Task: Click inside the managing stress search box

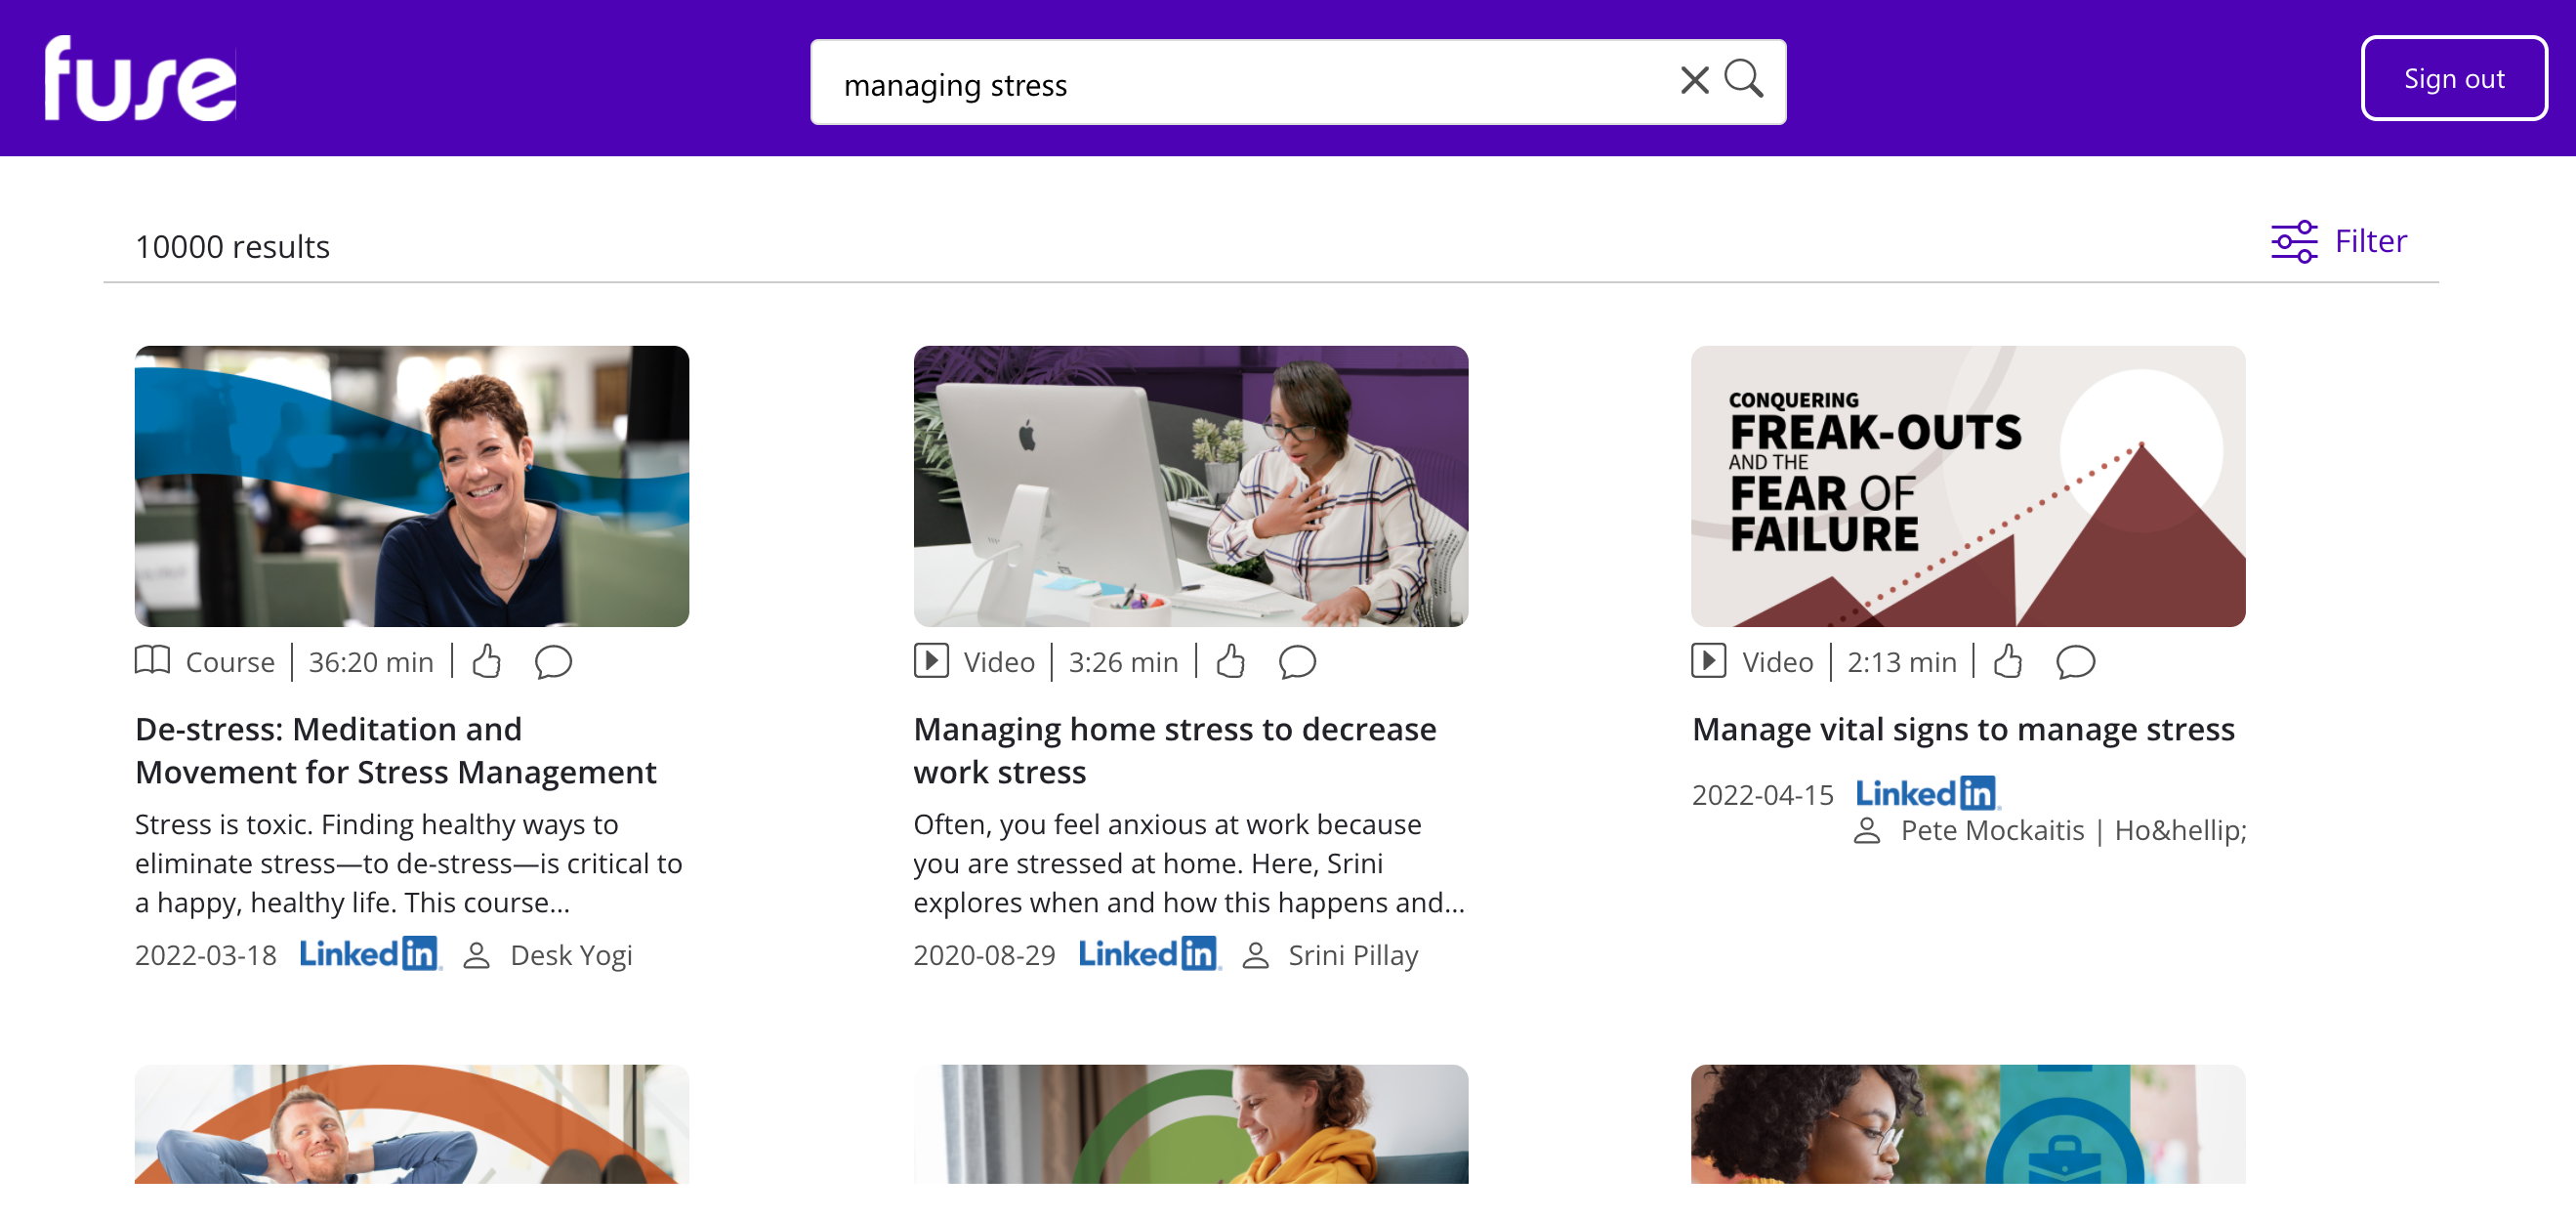Action: 1240,84
